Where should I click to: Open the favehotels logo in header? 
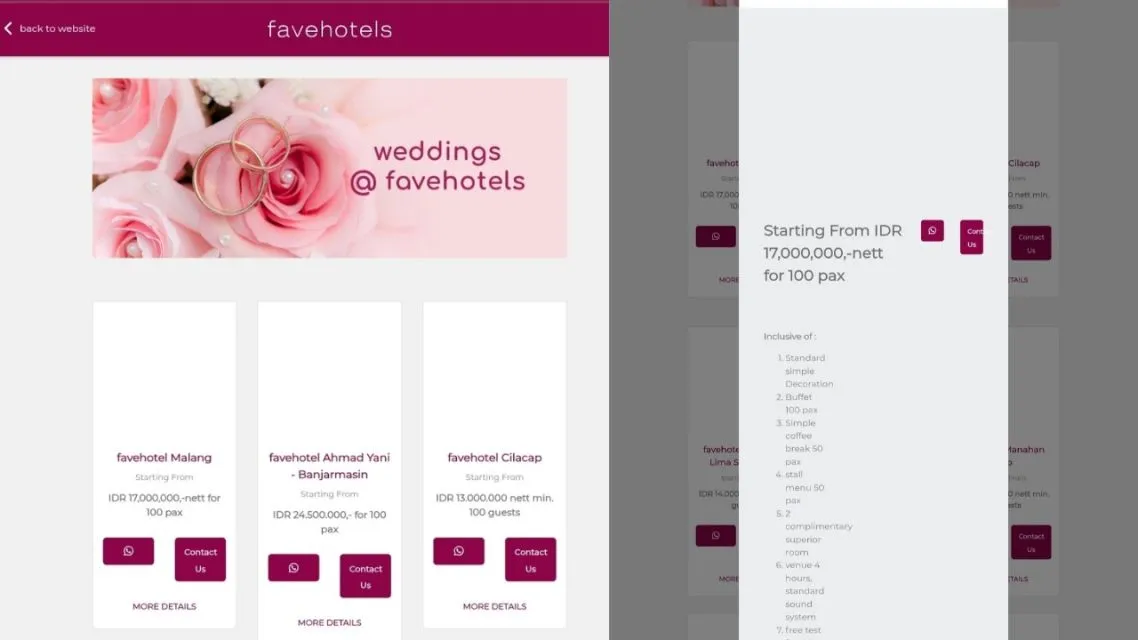329,29
